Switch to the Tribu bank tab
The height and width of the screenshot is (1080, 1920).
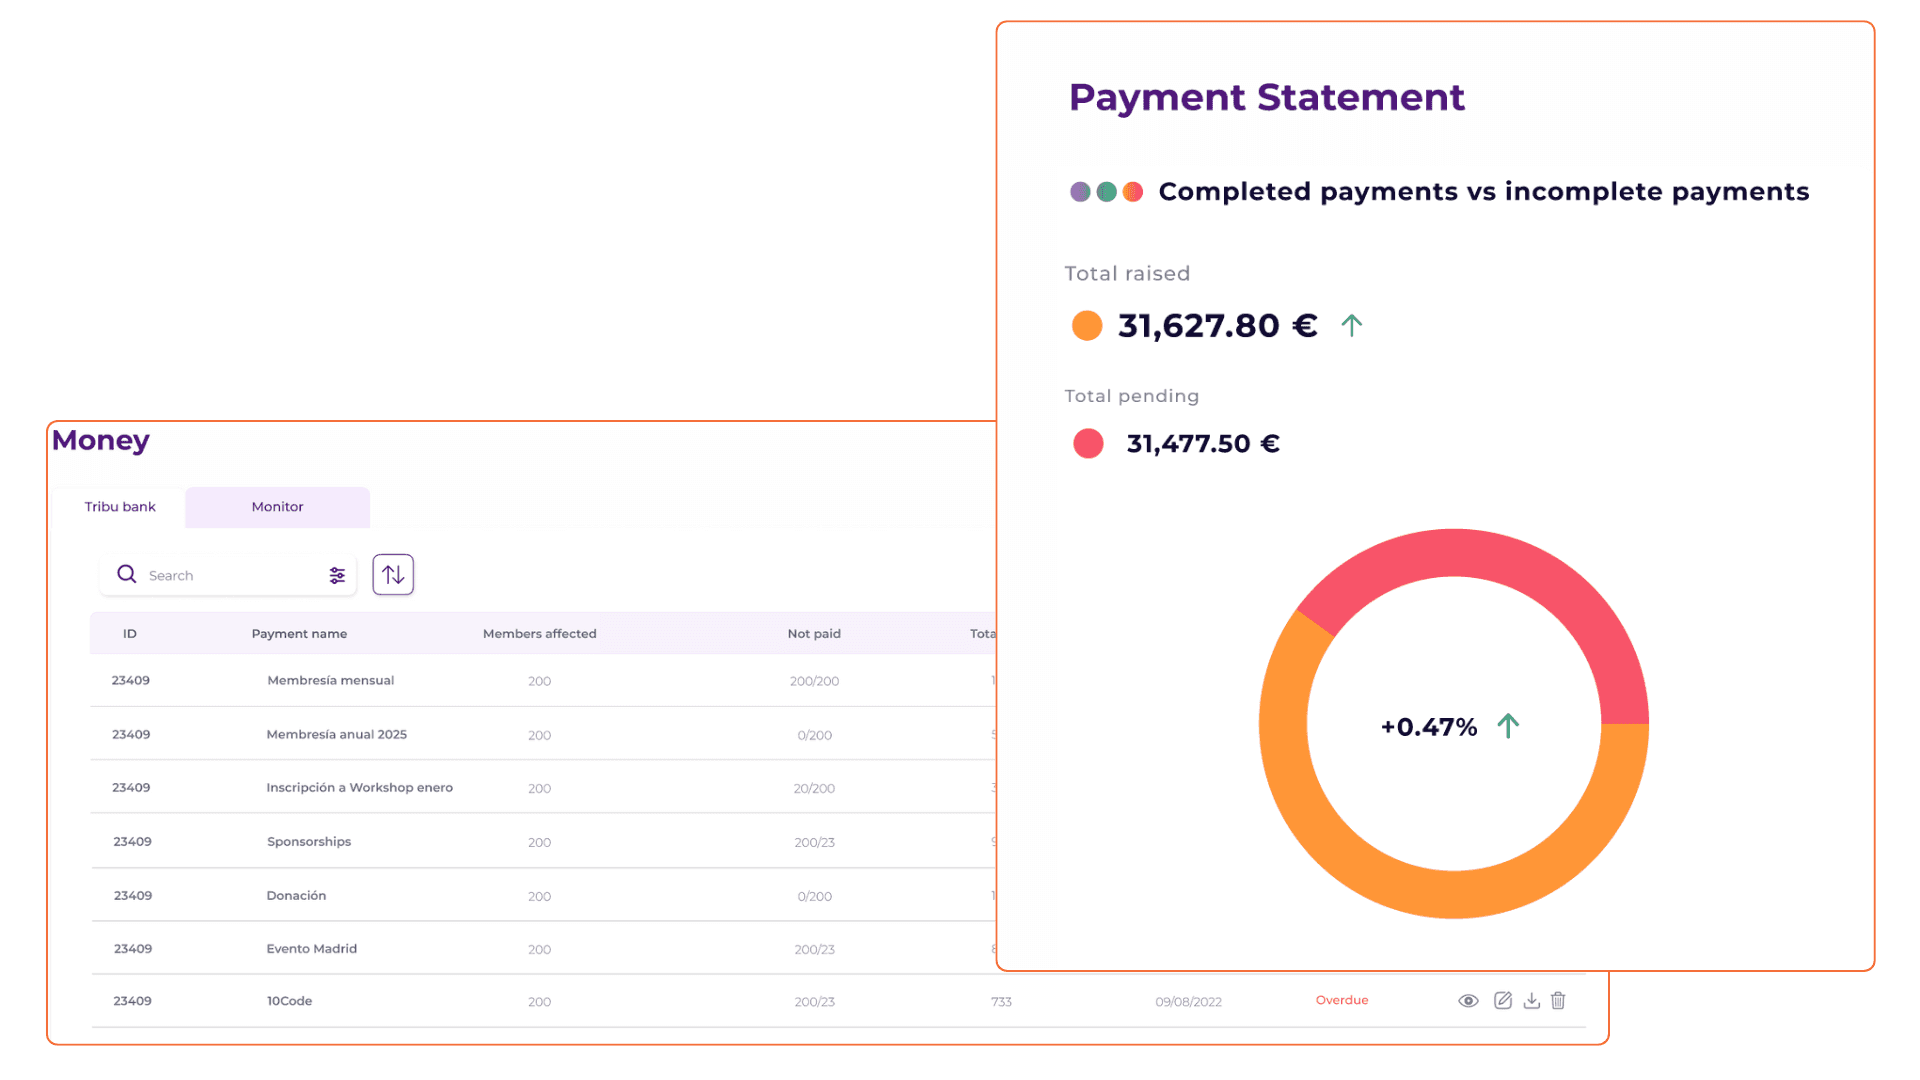coord(120,507)
